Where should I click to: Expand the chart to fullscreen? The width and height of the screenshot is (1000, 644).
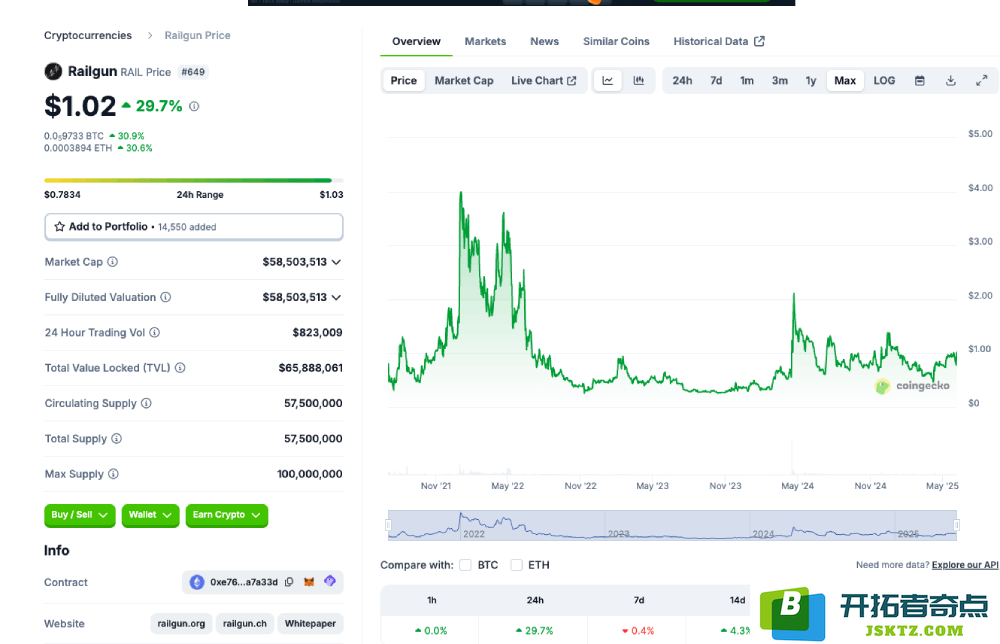[x=982, y=80]
